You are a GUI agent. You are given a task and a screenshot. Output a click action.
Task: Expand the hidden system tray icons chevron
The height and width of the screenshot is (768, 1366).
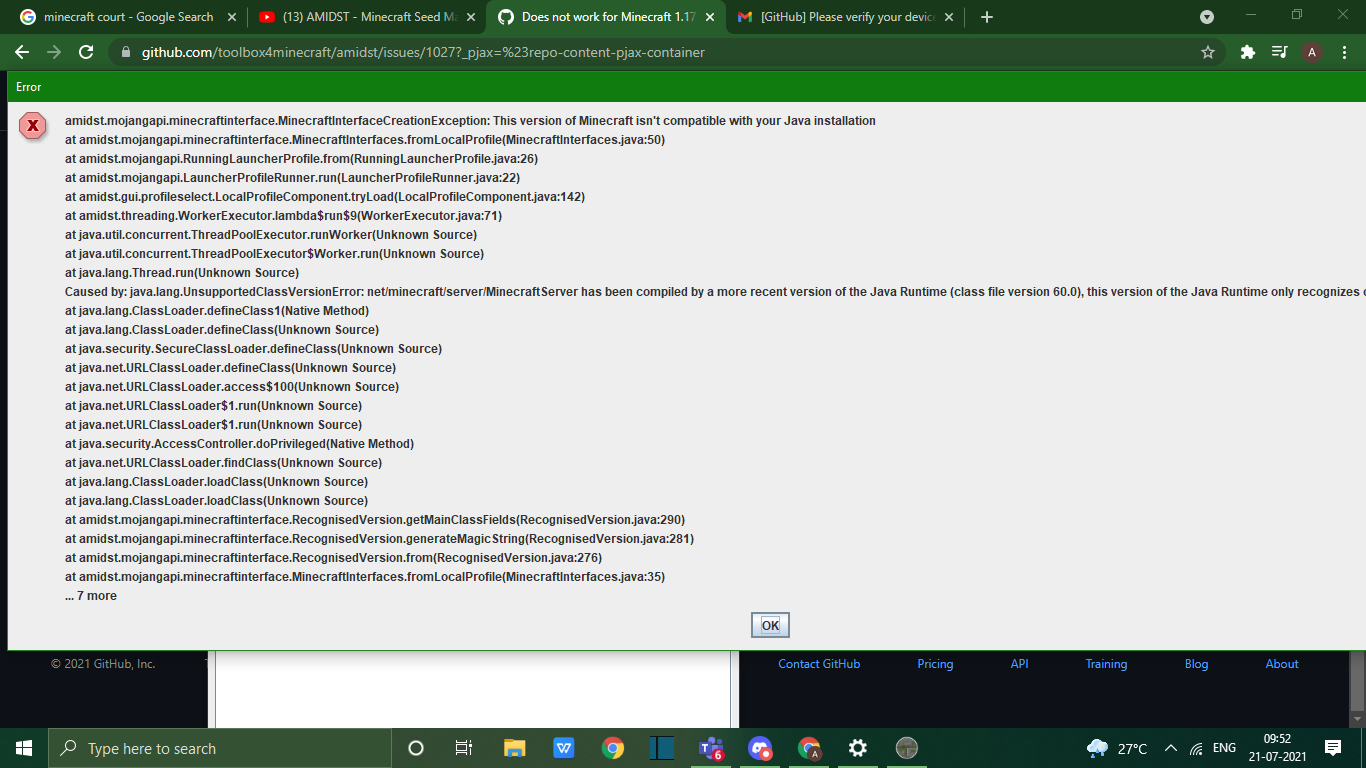[x=1171, y=747]
